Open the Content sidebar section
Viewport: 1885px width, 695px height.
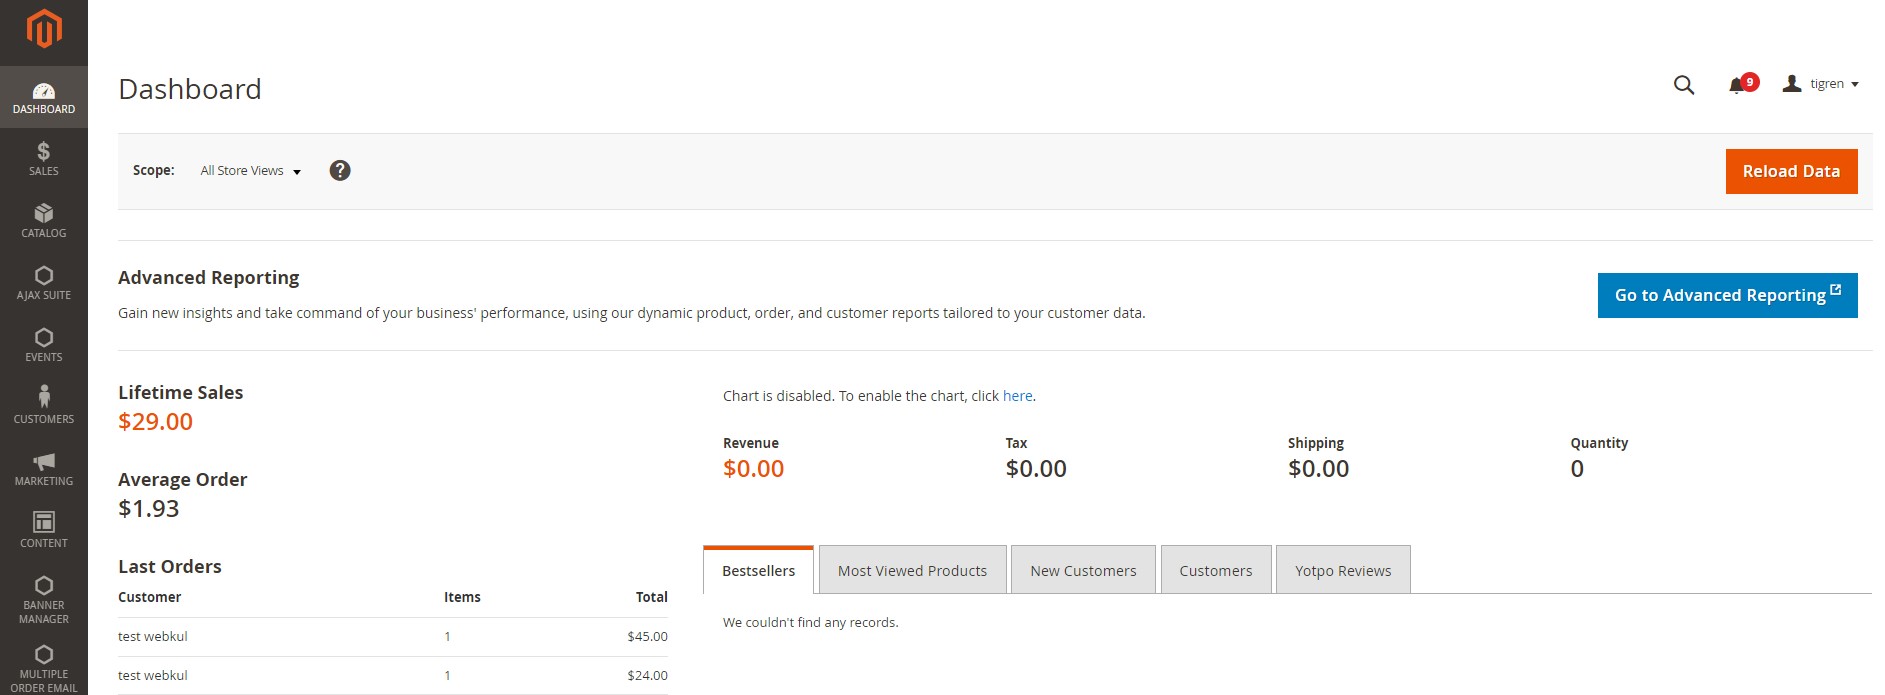44,530
